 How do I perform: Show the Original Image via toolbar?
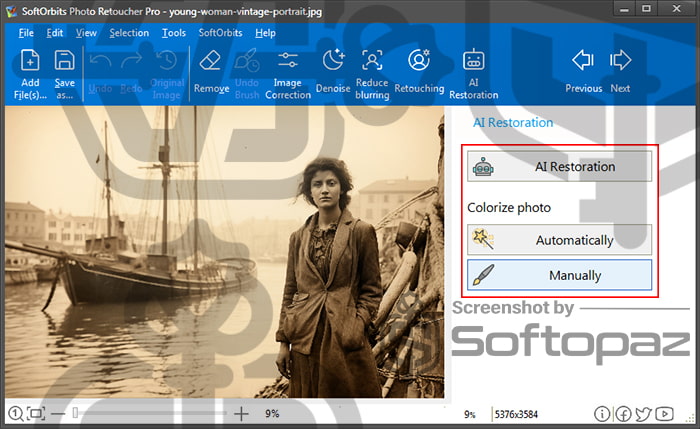pos(167,60)
